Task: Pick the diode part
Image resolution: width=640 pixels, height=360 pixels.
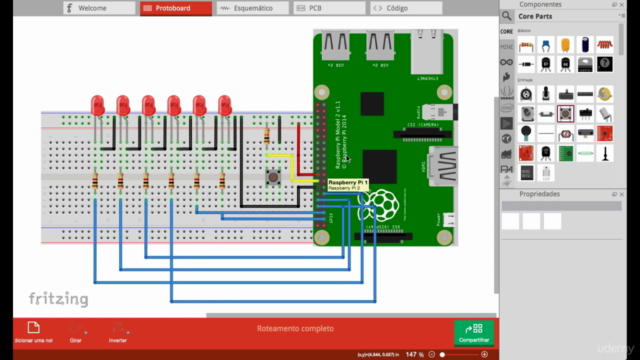Action: pyautogui.click(x=526, y=64)
